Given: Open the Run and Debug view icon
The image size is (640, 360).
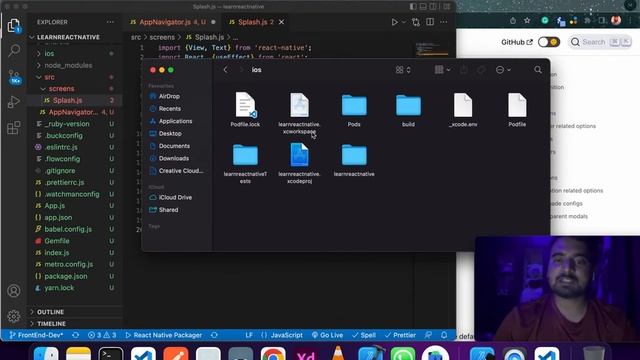Looking at the screenshot, I should coord(14,102).
